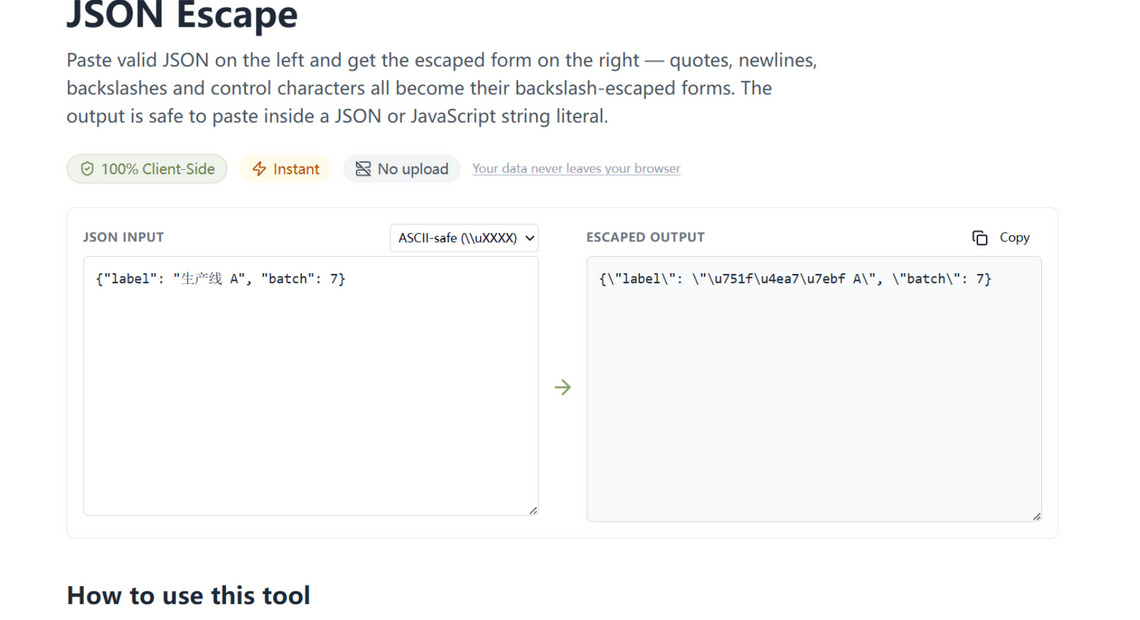This screenshot has height=620, width=1140.
Task: Open the 'Your data never leaves your browser' link
Action: pos(576,169)
